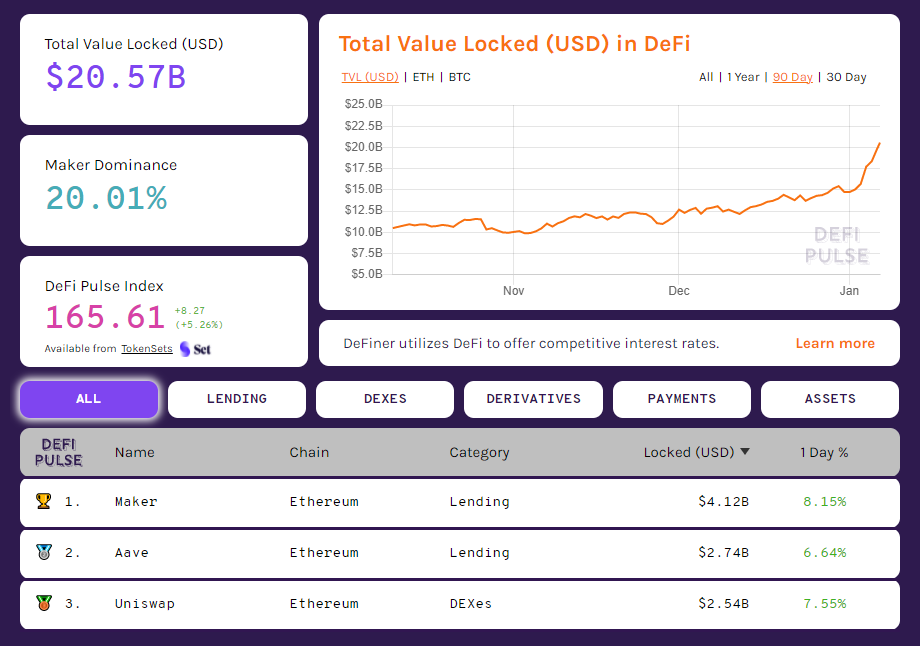Click the Set logo icon next to TokenSets
This screenshot has width=920, height=646.
195,349
